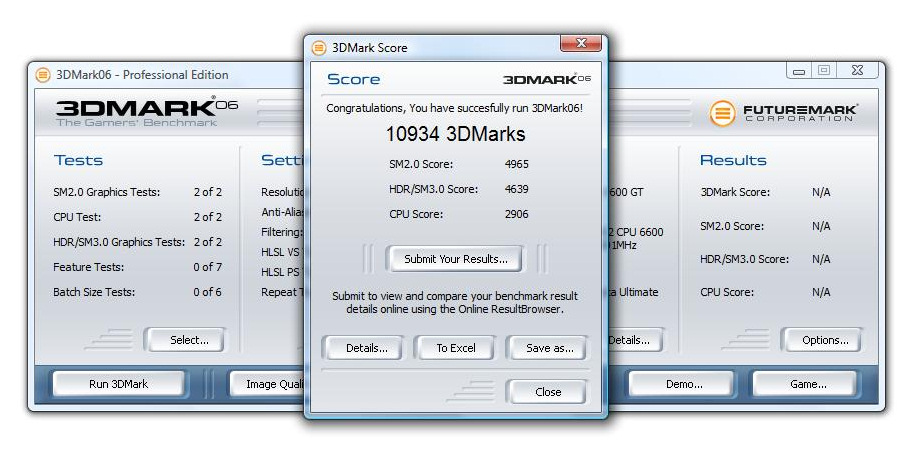
Task: Export the score with To Excel
Action: (x=455, y=348)
